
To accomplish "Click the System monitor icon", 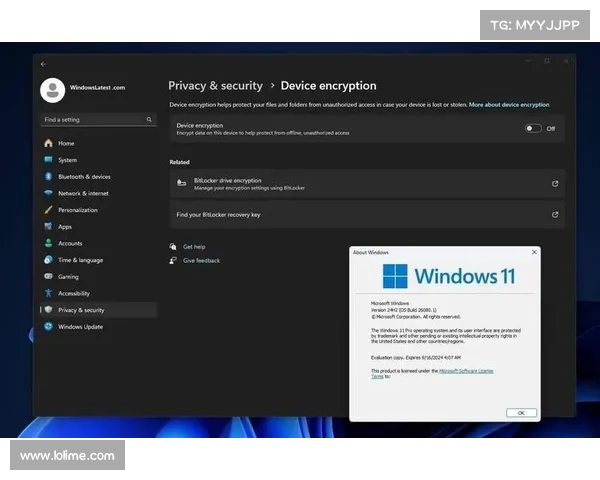I will click(48, 160).
